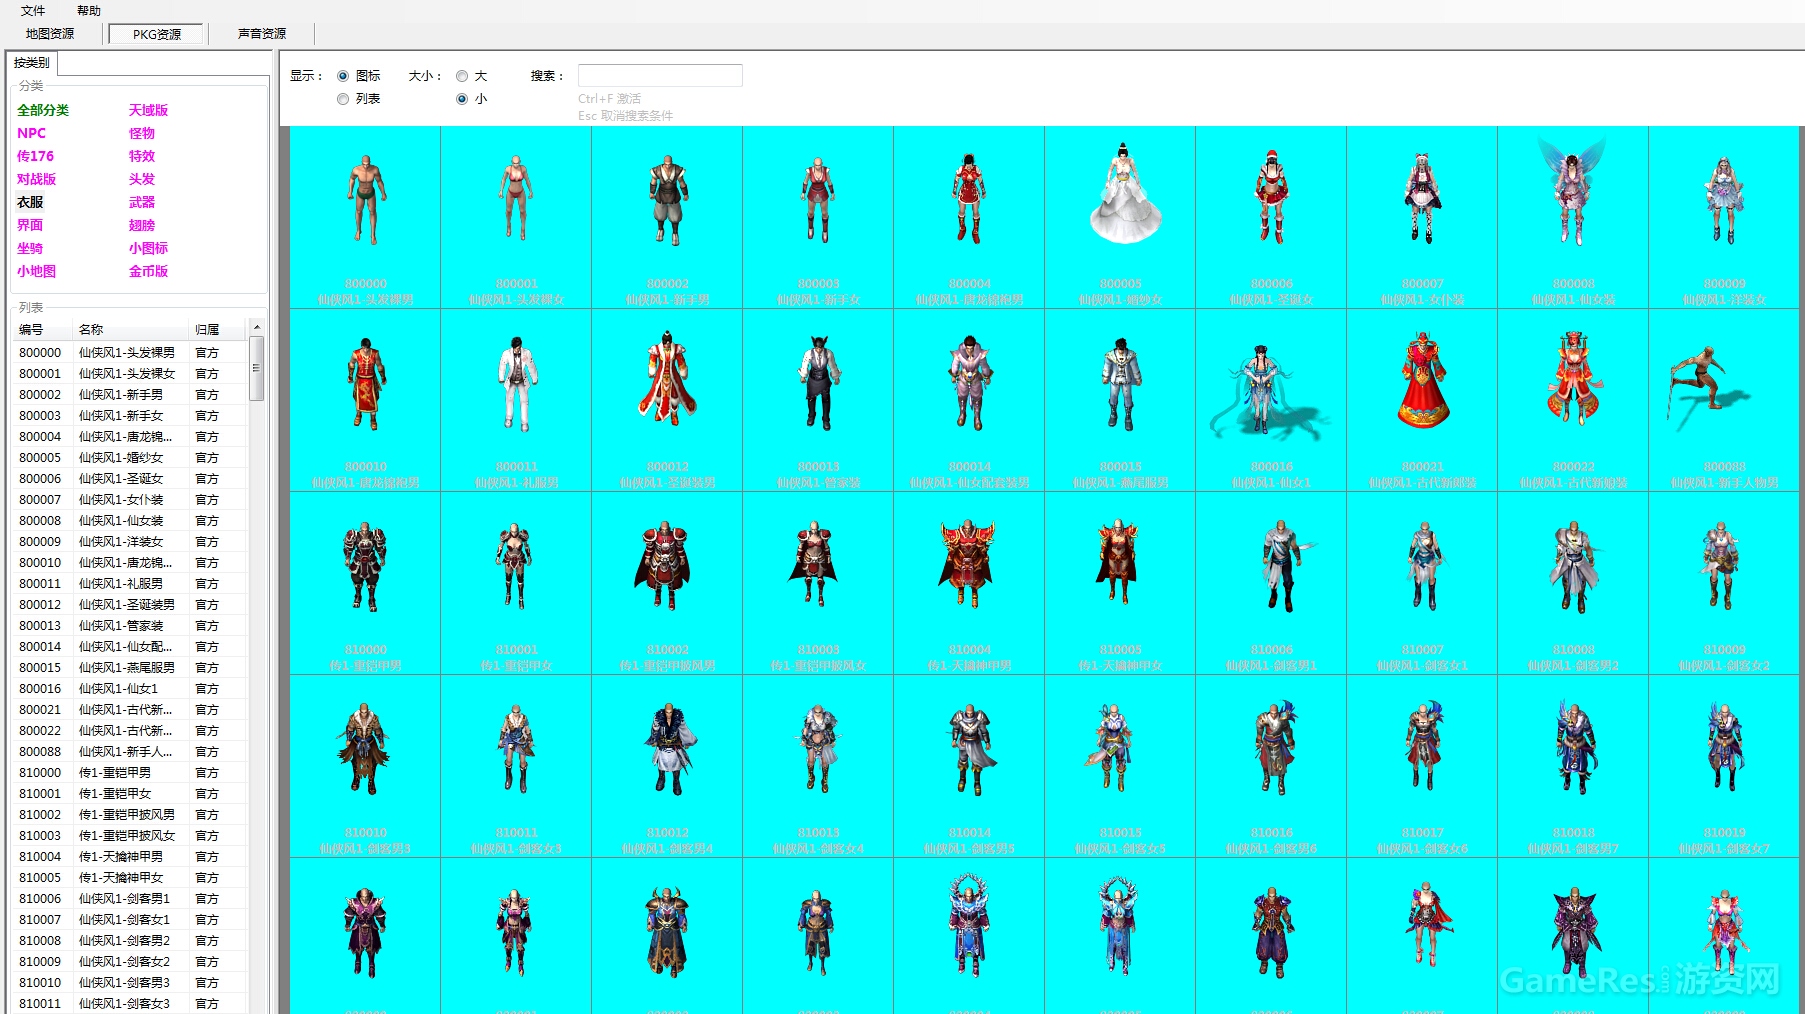Select heavy armor thumbnail 810001 重铠甲女
This screenshot has width=1805, height=1014.
(x=516, y=583)
